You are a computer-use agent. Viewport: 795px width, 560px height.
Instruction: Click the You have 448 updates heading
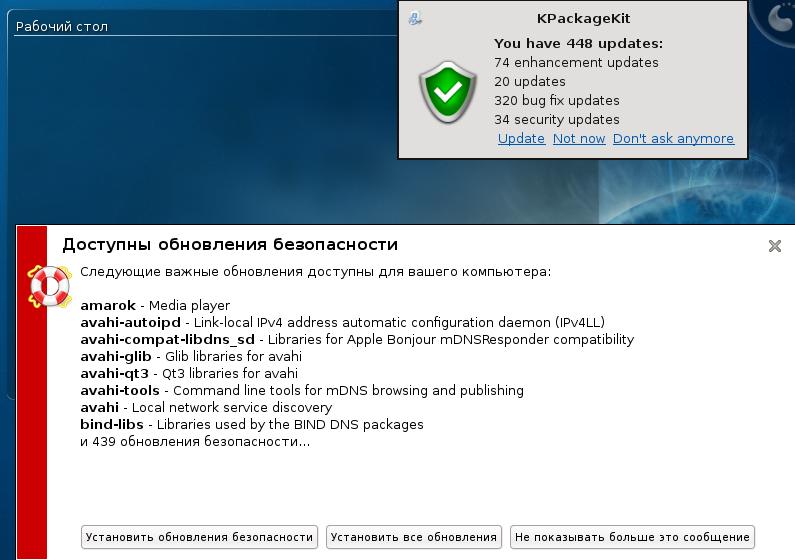[x=579, y=44]
